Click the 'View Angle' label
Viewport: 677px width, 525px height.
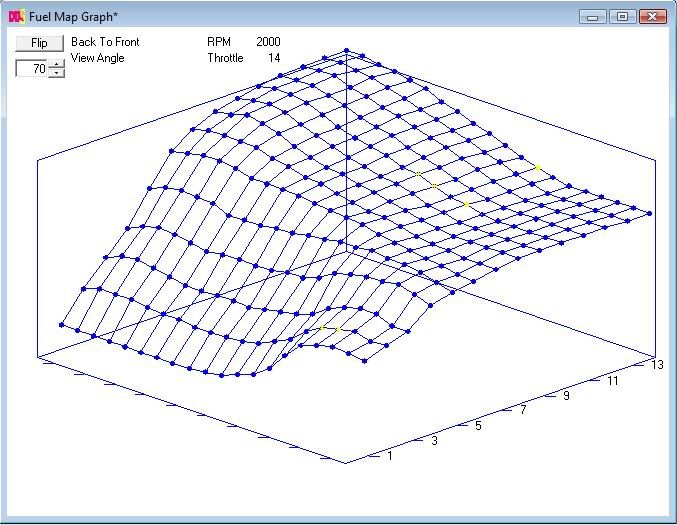[x=98, y=58]
